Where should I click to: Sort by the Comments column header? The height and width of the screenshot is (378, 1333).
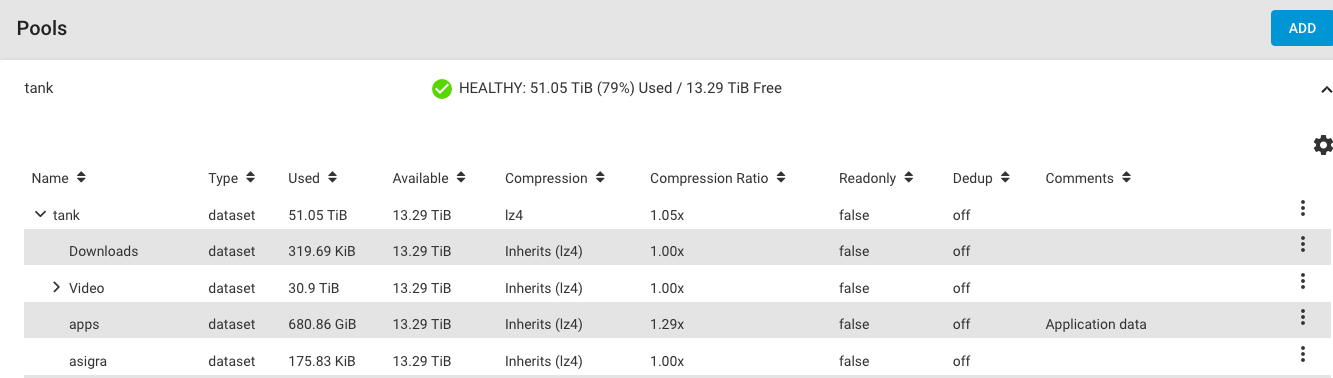1080,178
